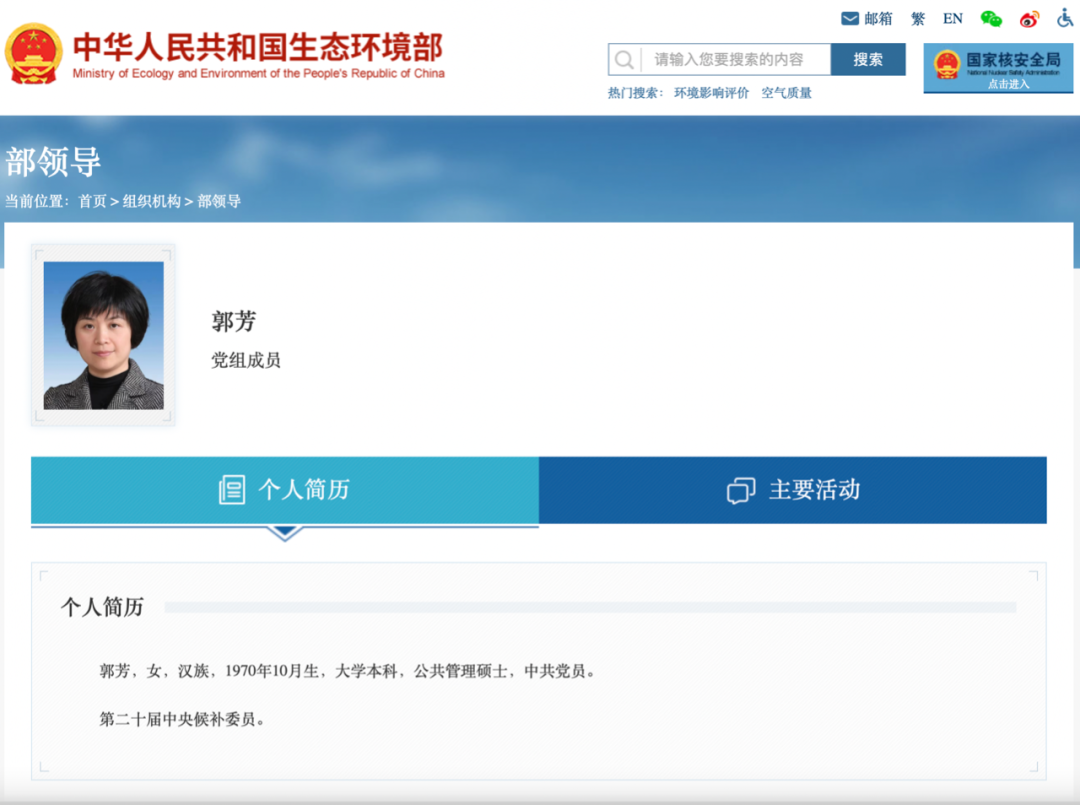Click the magnifier icon in the search bar
Image resolution: width=1080 pixels, height=805 pixels.
(623, 59)
